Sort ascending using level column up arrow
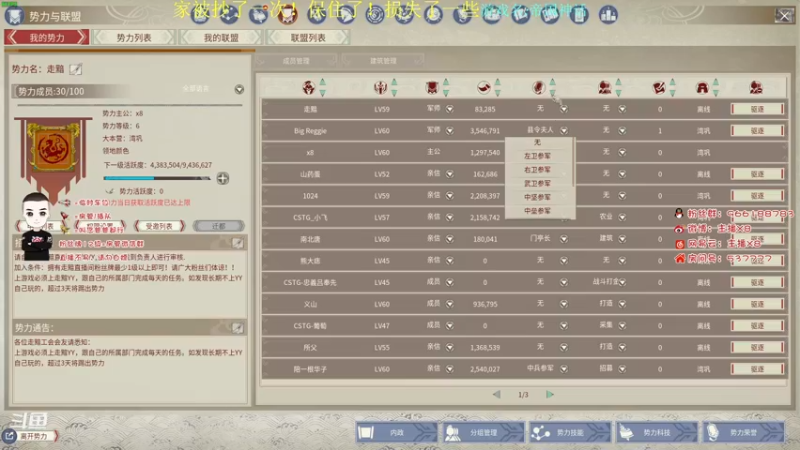The image size is (800, 450). [394, 82]
